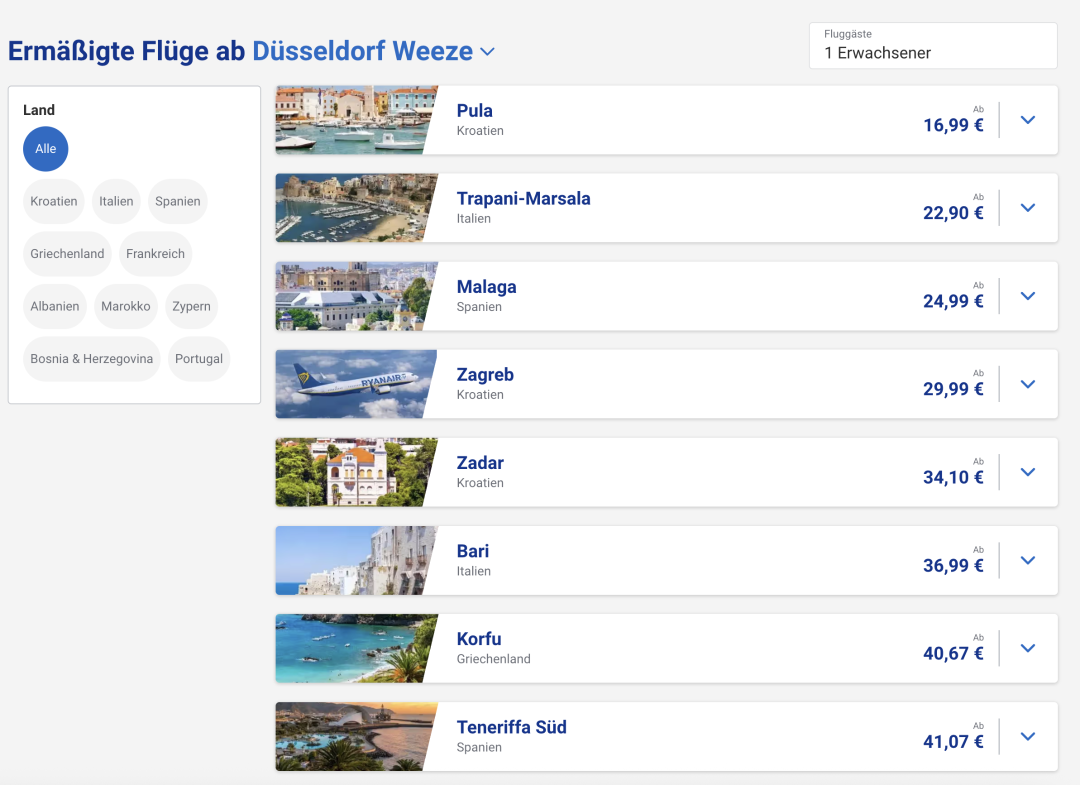Click the Teneriffa Süd sunset thumbnail
1080x785 pixels.
[x=356, y=737]
